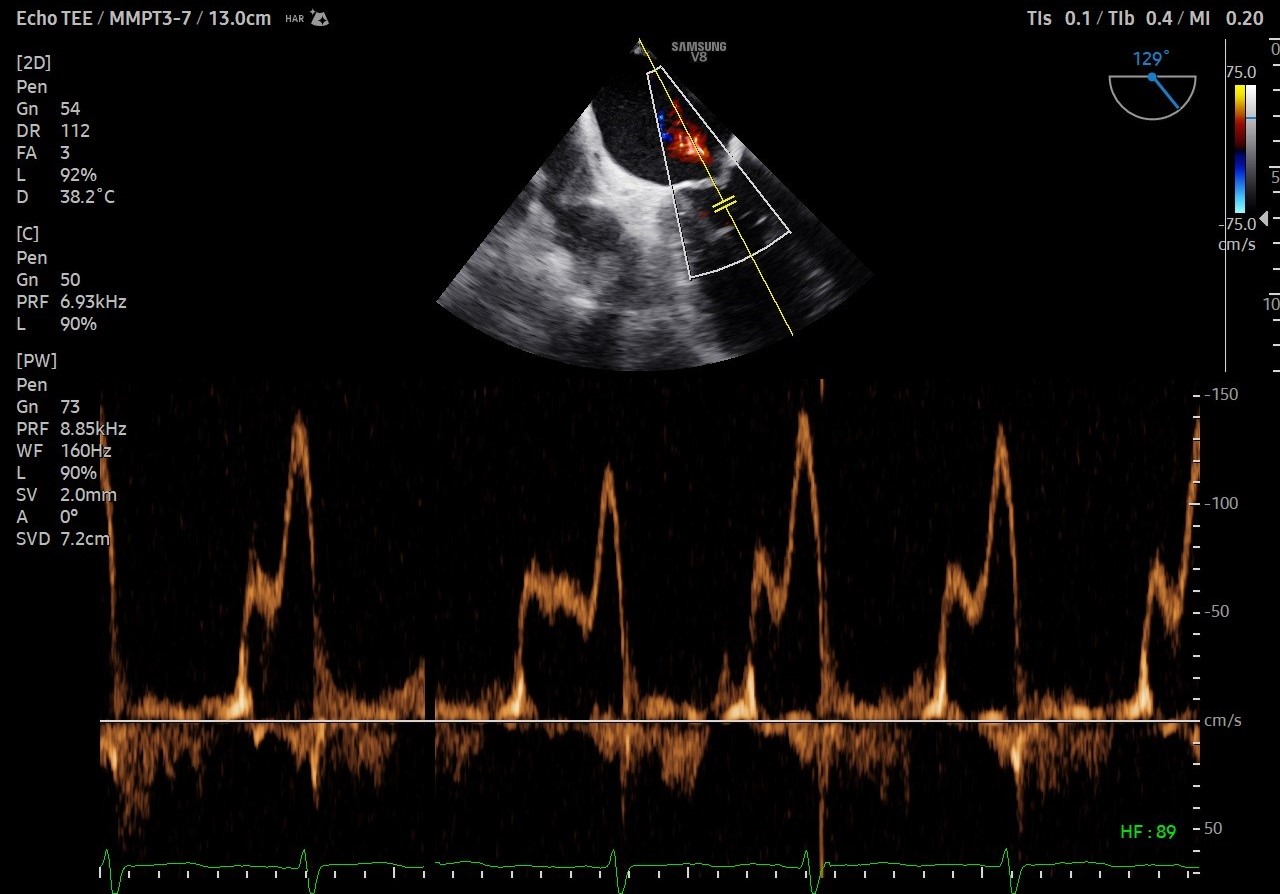The height and width of the screenshot is (894, 1280).
Task: Click the gray depth focus arrow marker
Action: coord(1263,218)
